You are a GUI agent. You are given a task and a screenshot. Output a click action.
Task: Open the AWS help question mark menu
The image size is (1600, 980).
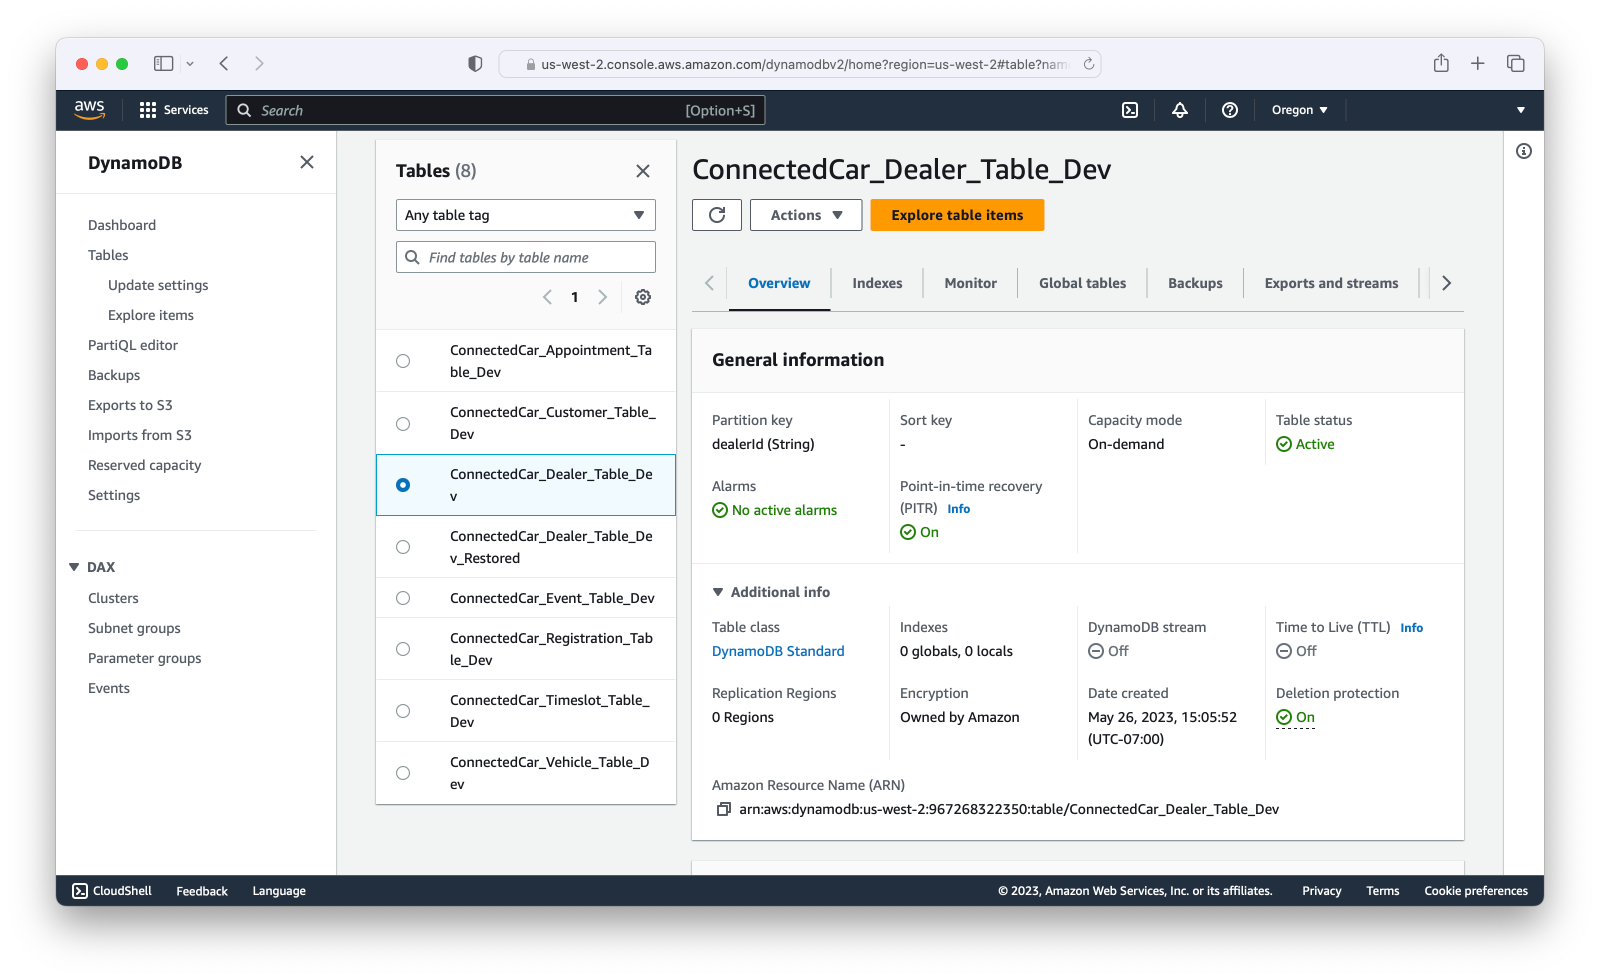[1230, 110]
